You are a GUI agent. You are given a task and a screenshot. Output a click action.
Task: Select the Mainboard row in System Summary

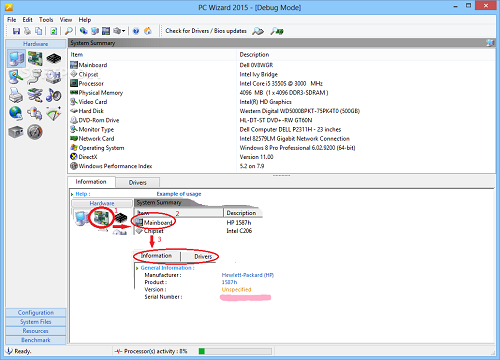coord(282,65)
